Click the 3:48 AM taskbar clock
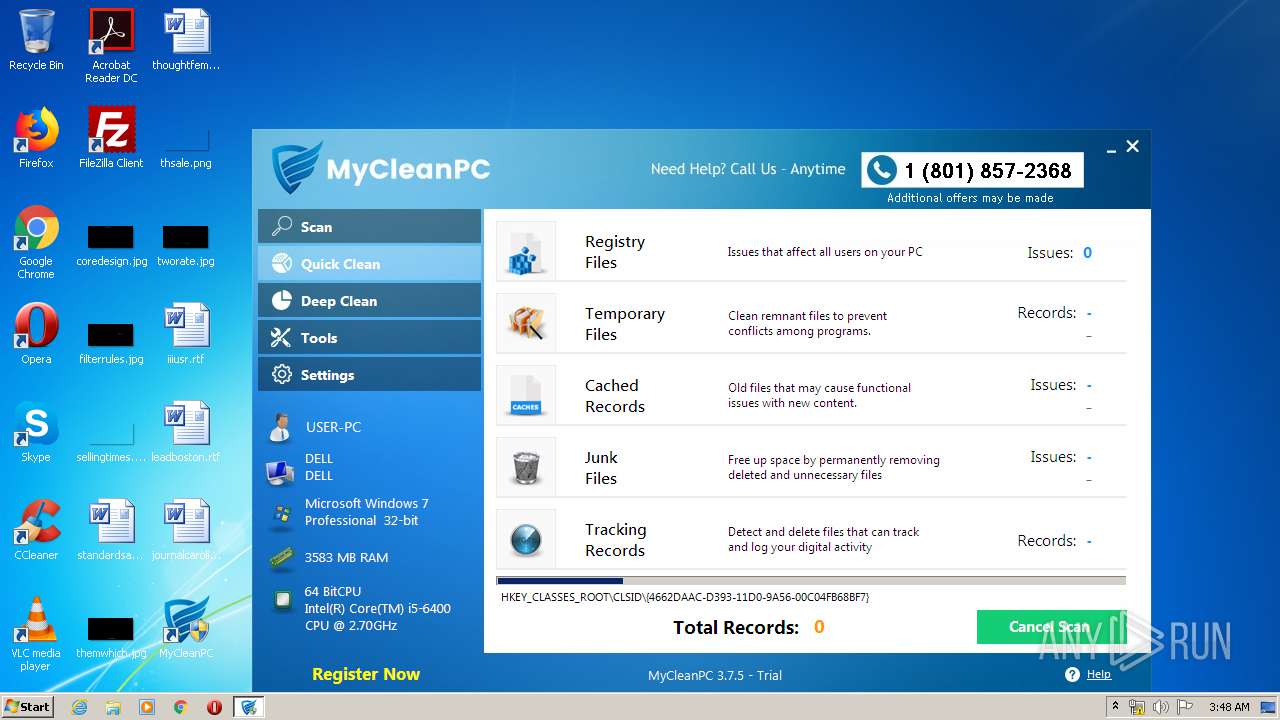This screenshot has height=720, width=1280. [1229, 707]
